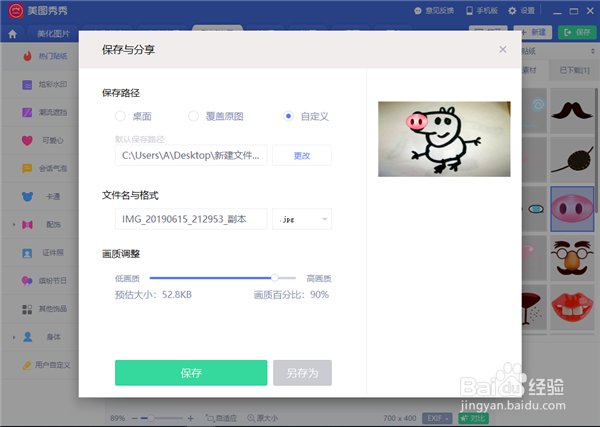This screenshot has height=427, width=600.
Task: Click the 手机版 phone icon
Action: pyautogui.click(x=470, y=11)
